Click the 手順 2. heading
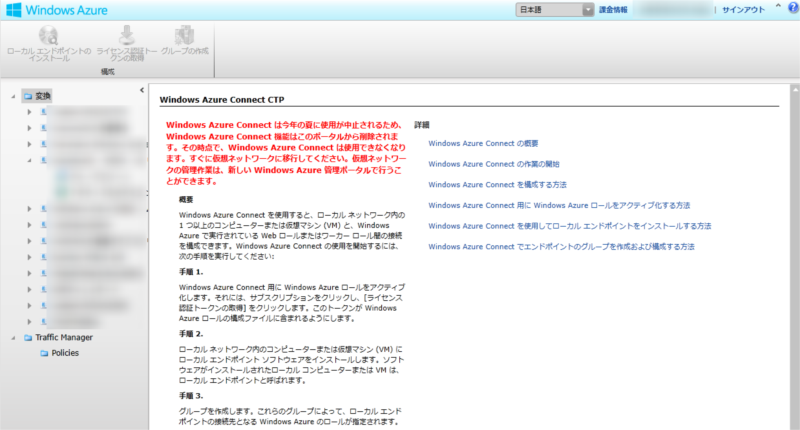This screenshot has height=430, width=800. pyautogui.click(x=191, y=334)
